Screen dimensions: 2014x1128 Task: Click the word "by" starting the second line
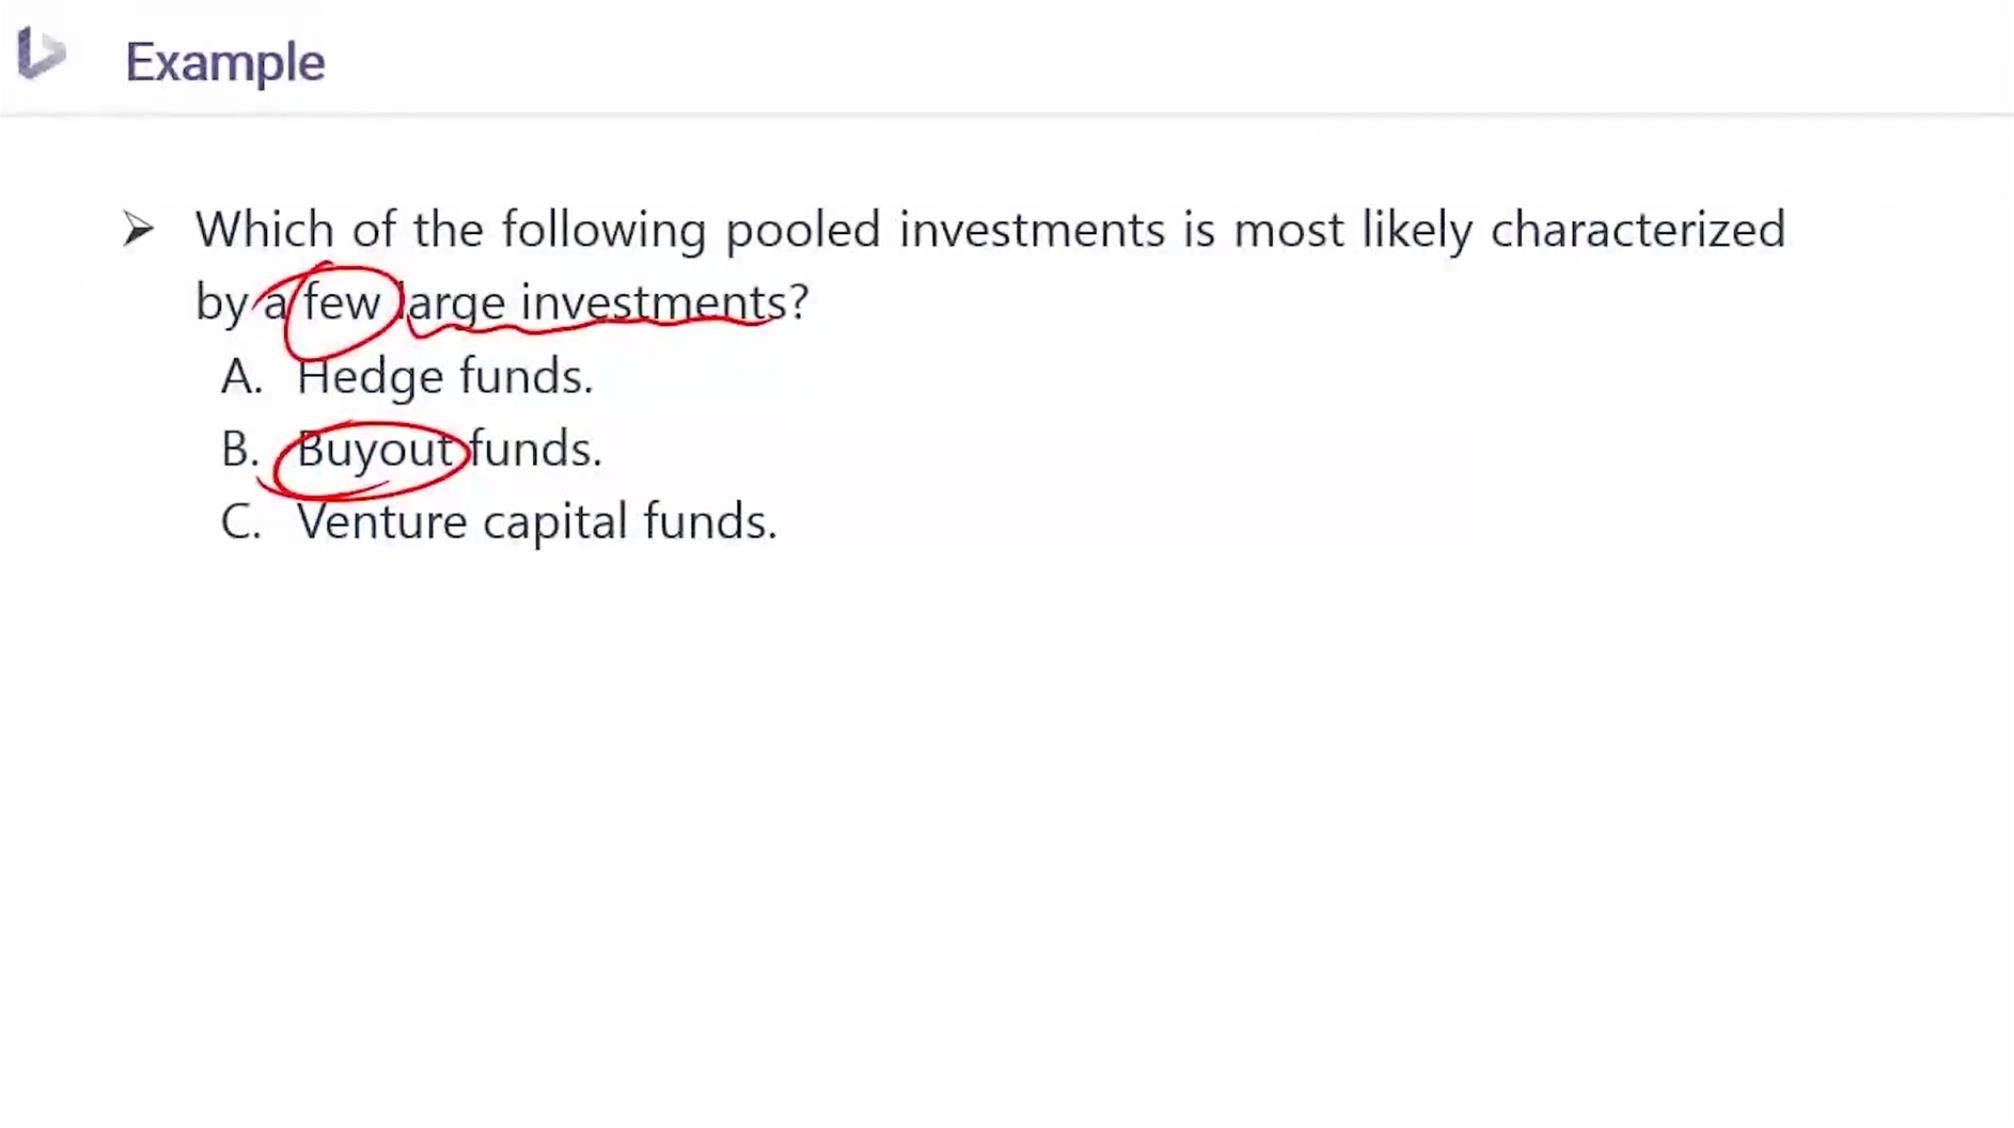point(221,304)
